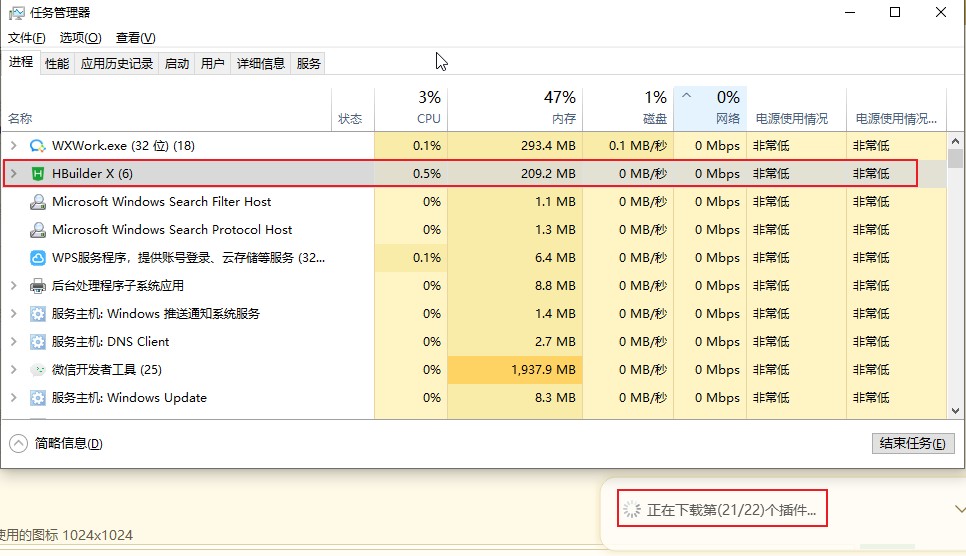This screenshot has height=556, width=966.
Task: Switch to the 性能 tab
Action: [x=57, y=64]
